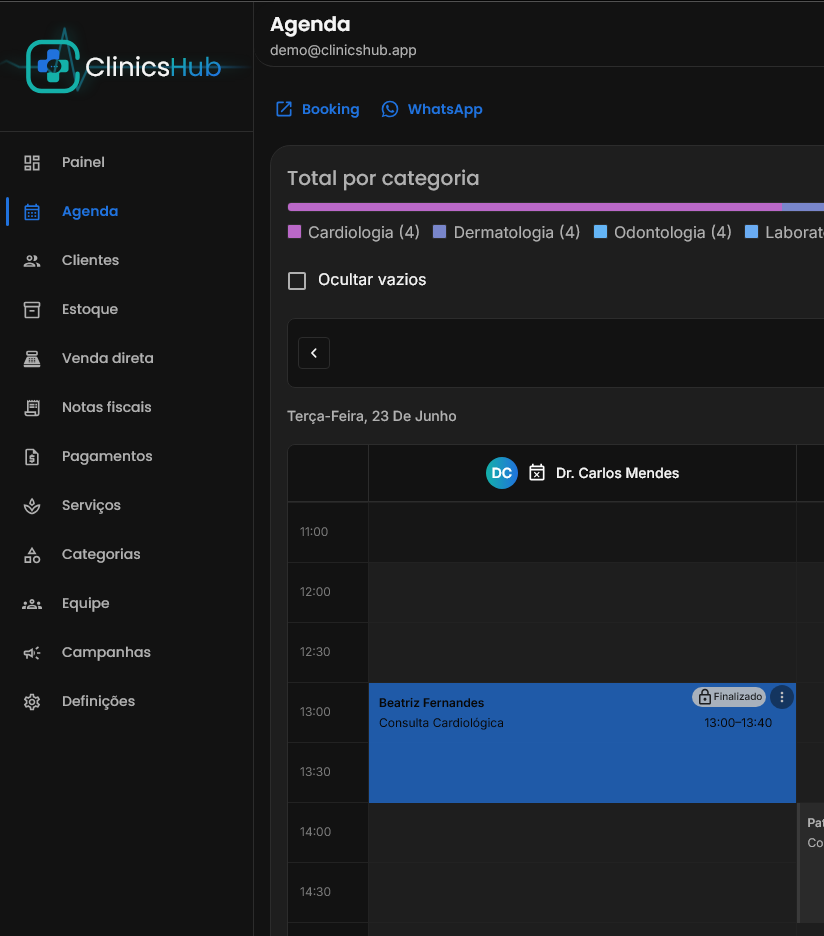Click the 14:00 time label

click(315, 832)
